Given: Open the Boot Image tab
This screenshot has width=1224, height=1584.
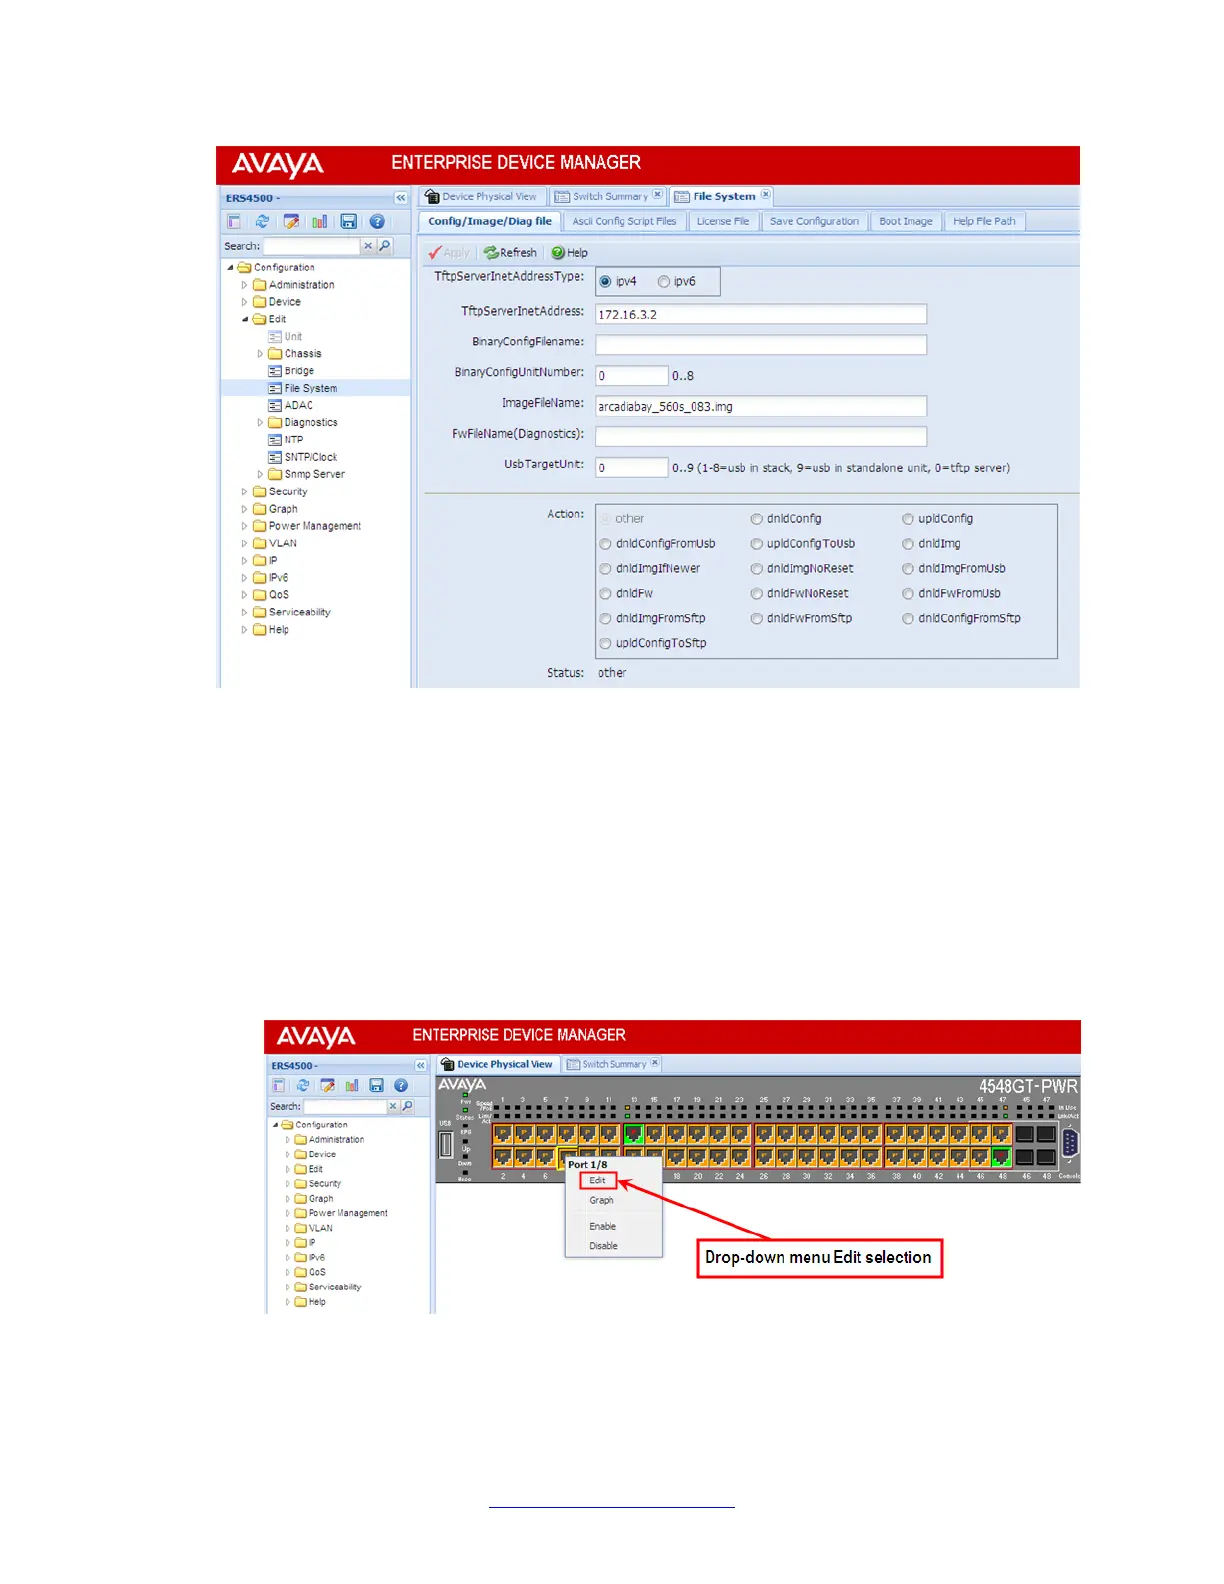Looking at the screenshot, I should tap(906, 221).
